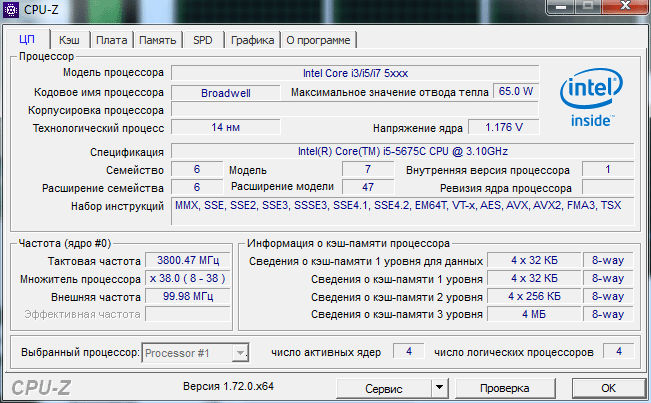Viewport: 651px width, 403px height.
Task: Select the i5-5675C CPU @ 3.10GHz specification
Action: tap(403, 151)
